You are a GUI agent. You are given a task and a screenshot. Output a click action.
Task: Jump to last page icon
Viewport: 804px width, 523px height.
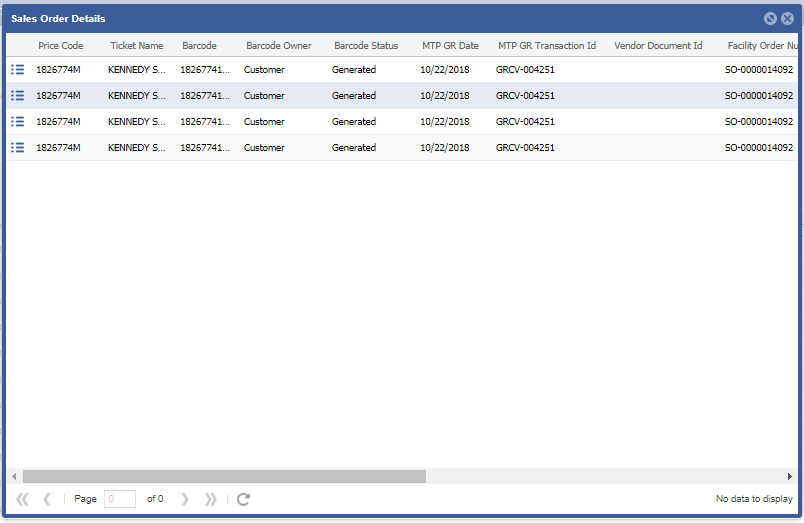point(210,499)
